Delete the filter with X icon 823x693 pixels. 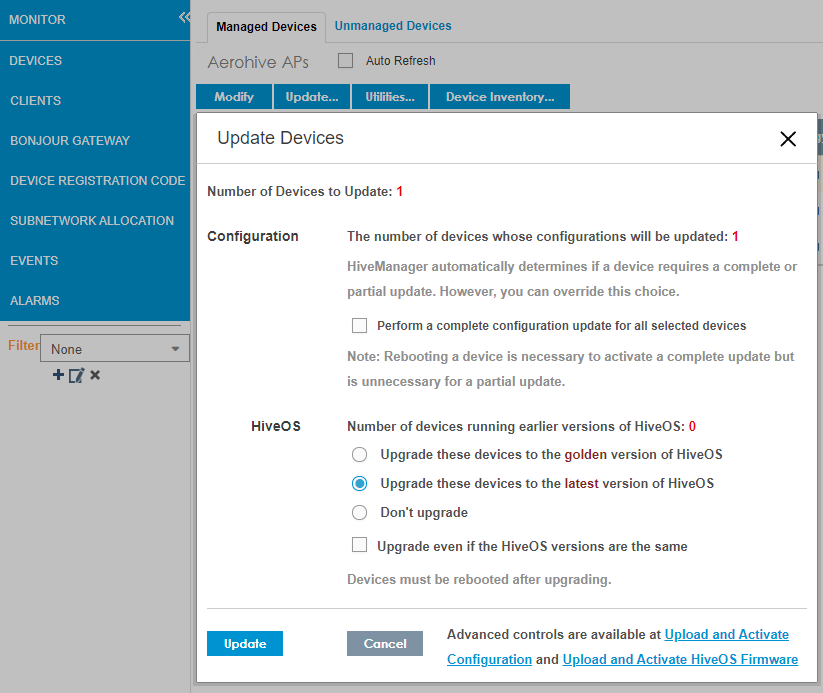click(95, 375)
